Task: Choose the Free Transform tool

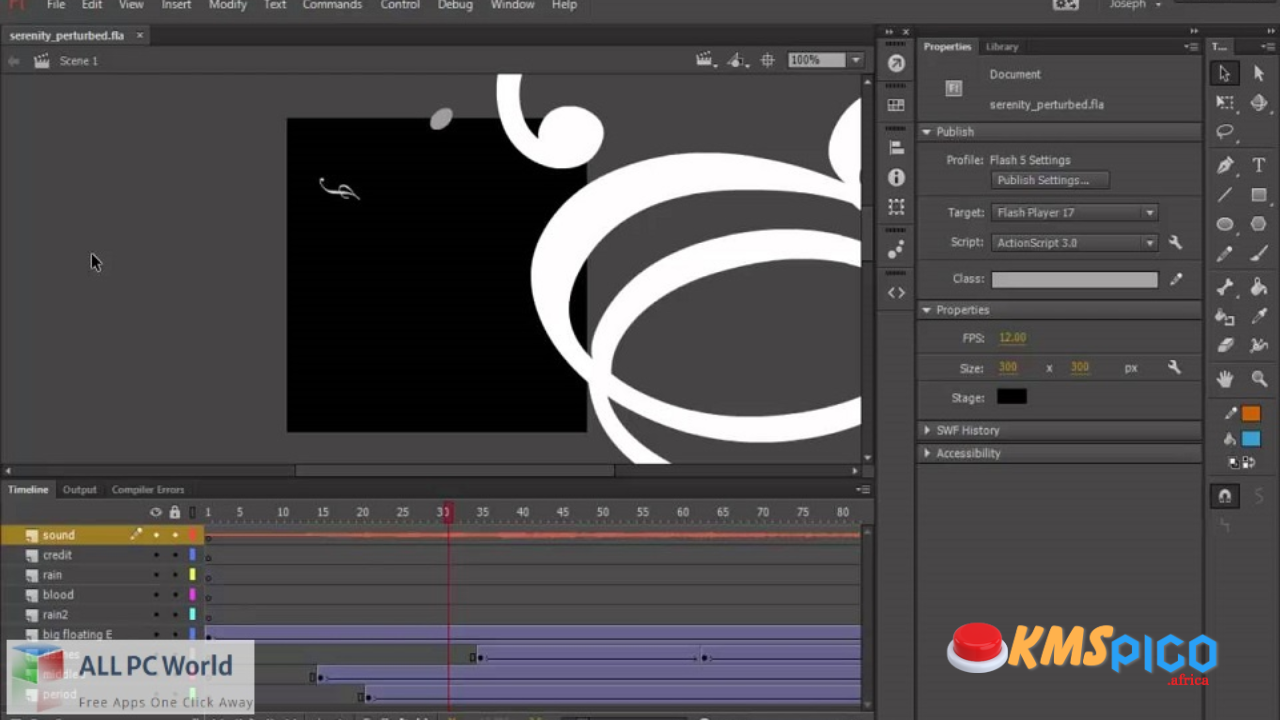Action: 1225,103
